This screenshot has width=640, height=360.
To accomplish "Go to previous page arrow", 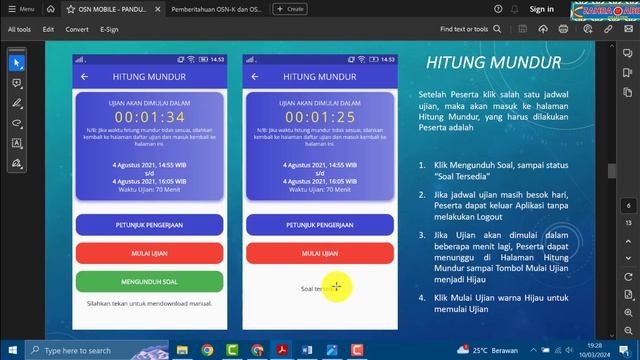I will point(628,242).
